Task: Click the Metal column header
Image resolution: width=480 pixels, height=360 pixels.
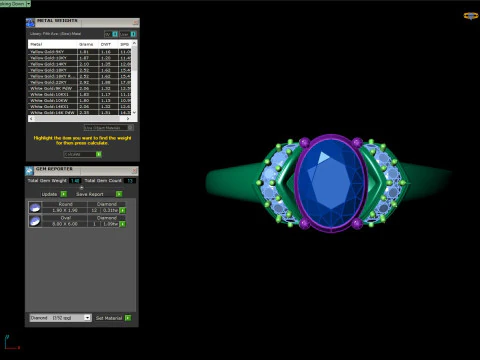Action: click(53, 44)
